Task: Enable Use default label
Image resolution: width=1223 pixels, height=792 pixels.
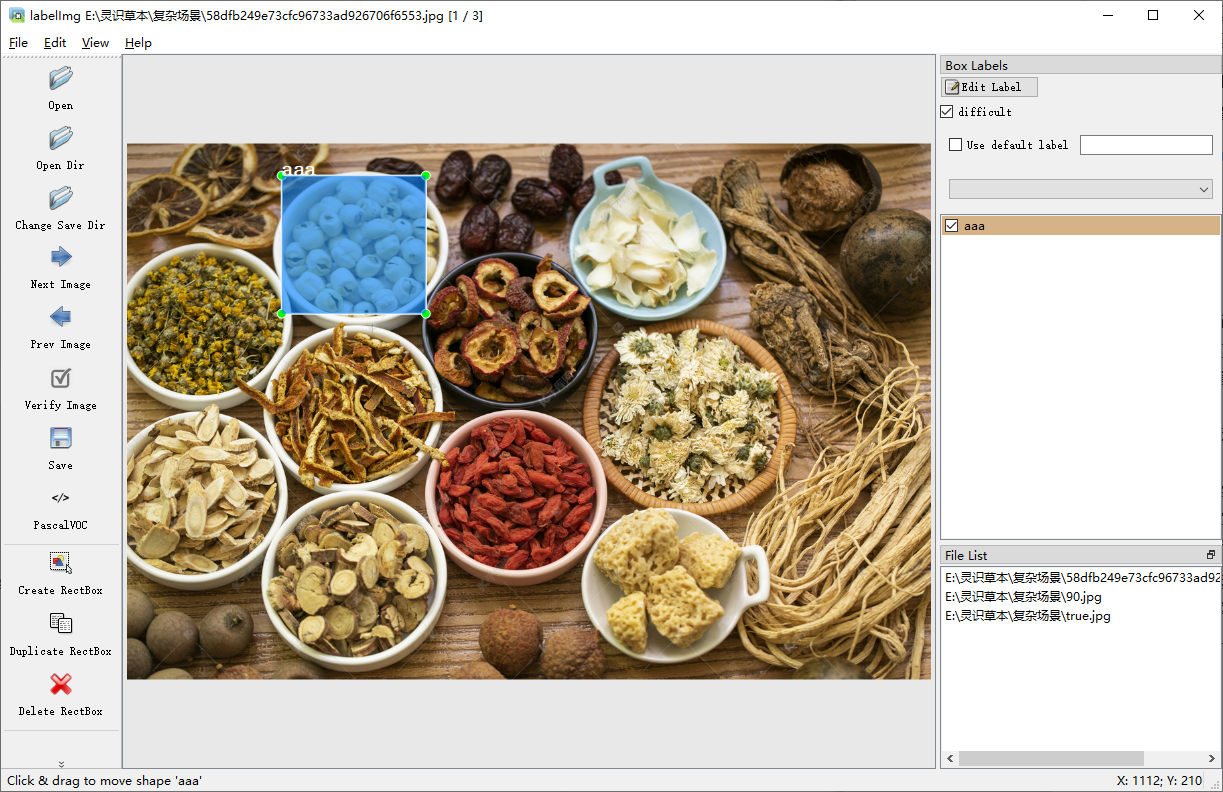Action: click(955, 144)
